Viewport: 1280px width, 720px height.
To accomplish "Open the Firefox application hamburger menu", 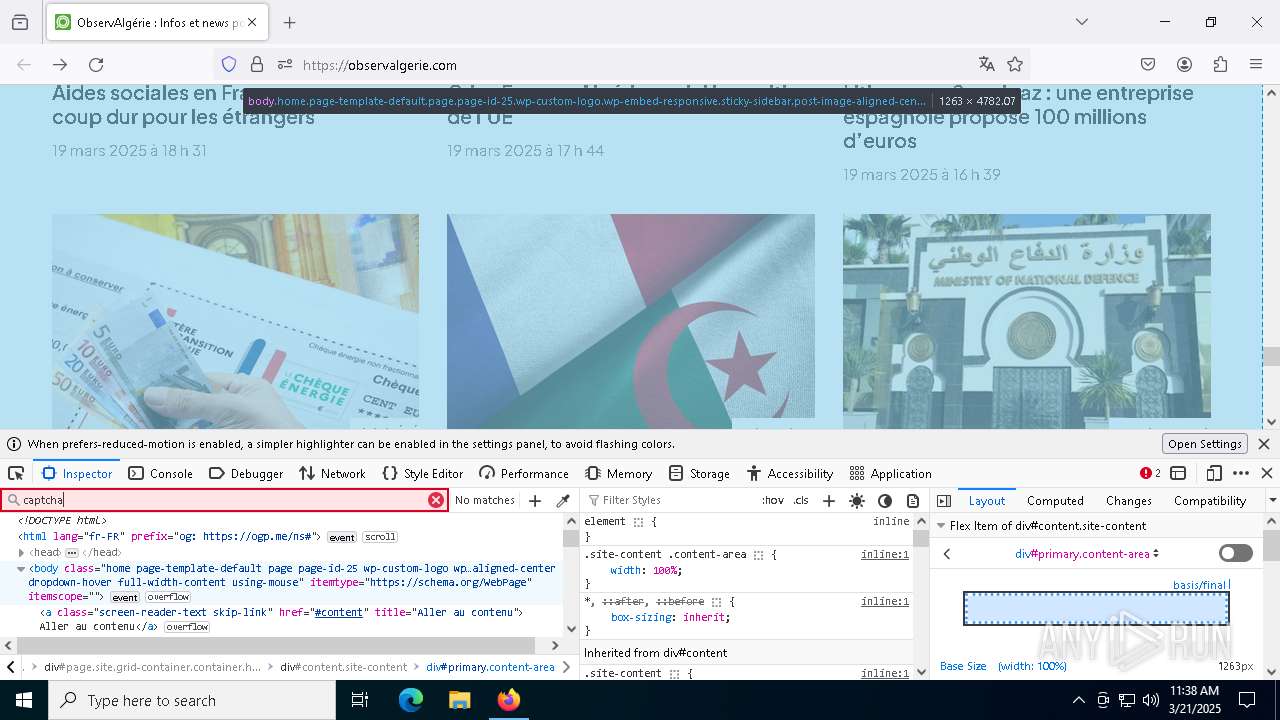I will [x=1256, y=64].
